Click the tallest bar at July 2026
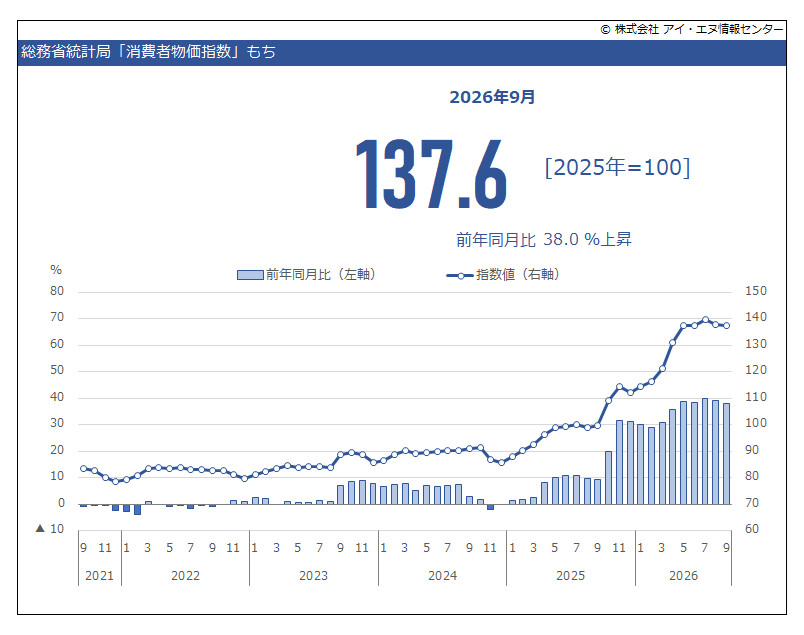This screenshot has width=804, height=635. click(705, 451)
